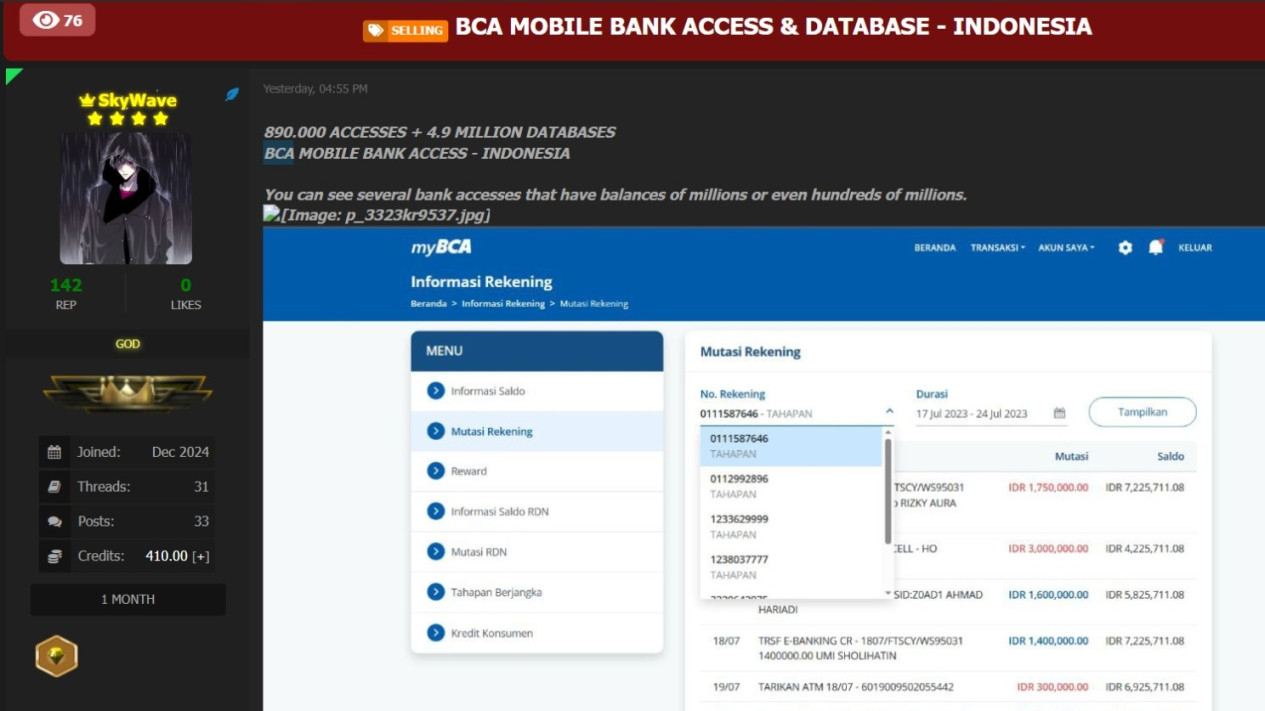Click the 1 MONTH button

tap(128, 599)
